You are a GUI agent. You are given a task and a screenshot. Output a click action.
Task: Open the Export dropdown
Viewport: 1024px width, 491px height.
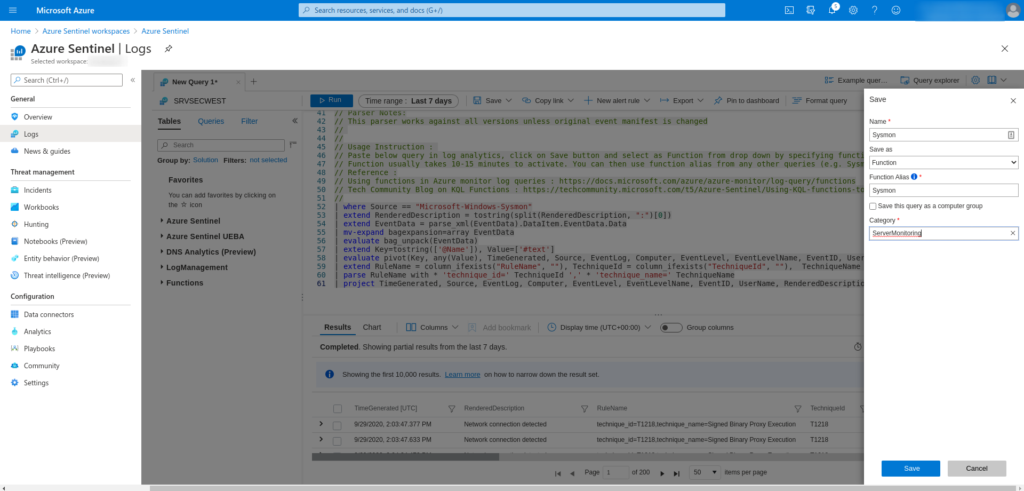click(682, 101)
